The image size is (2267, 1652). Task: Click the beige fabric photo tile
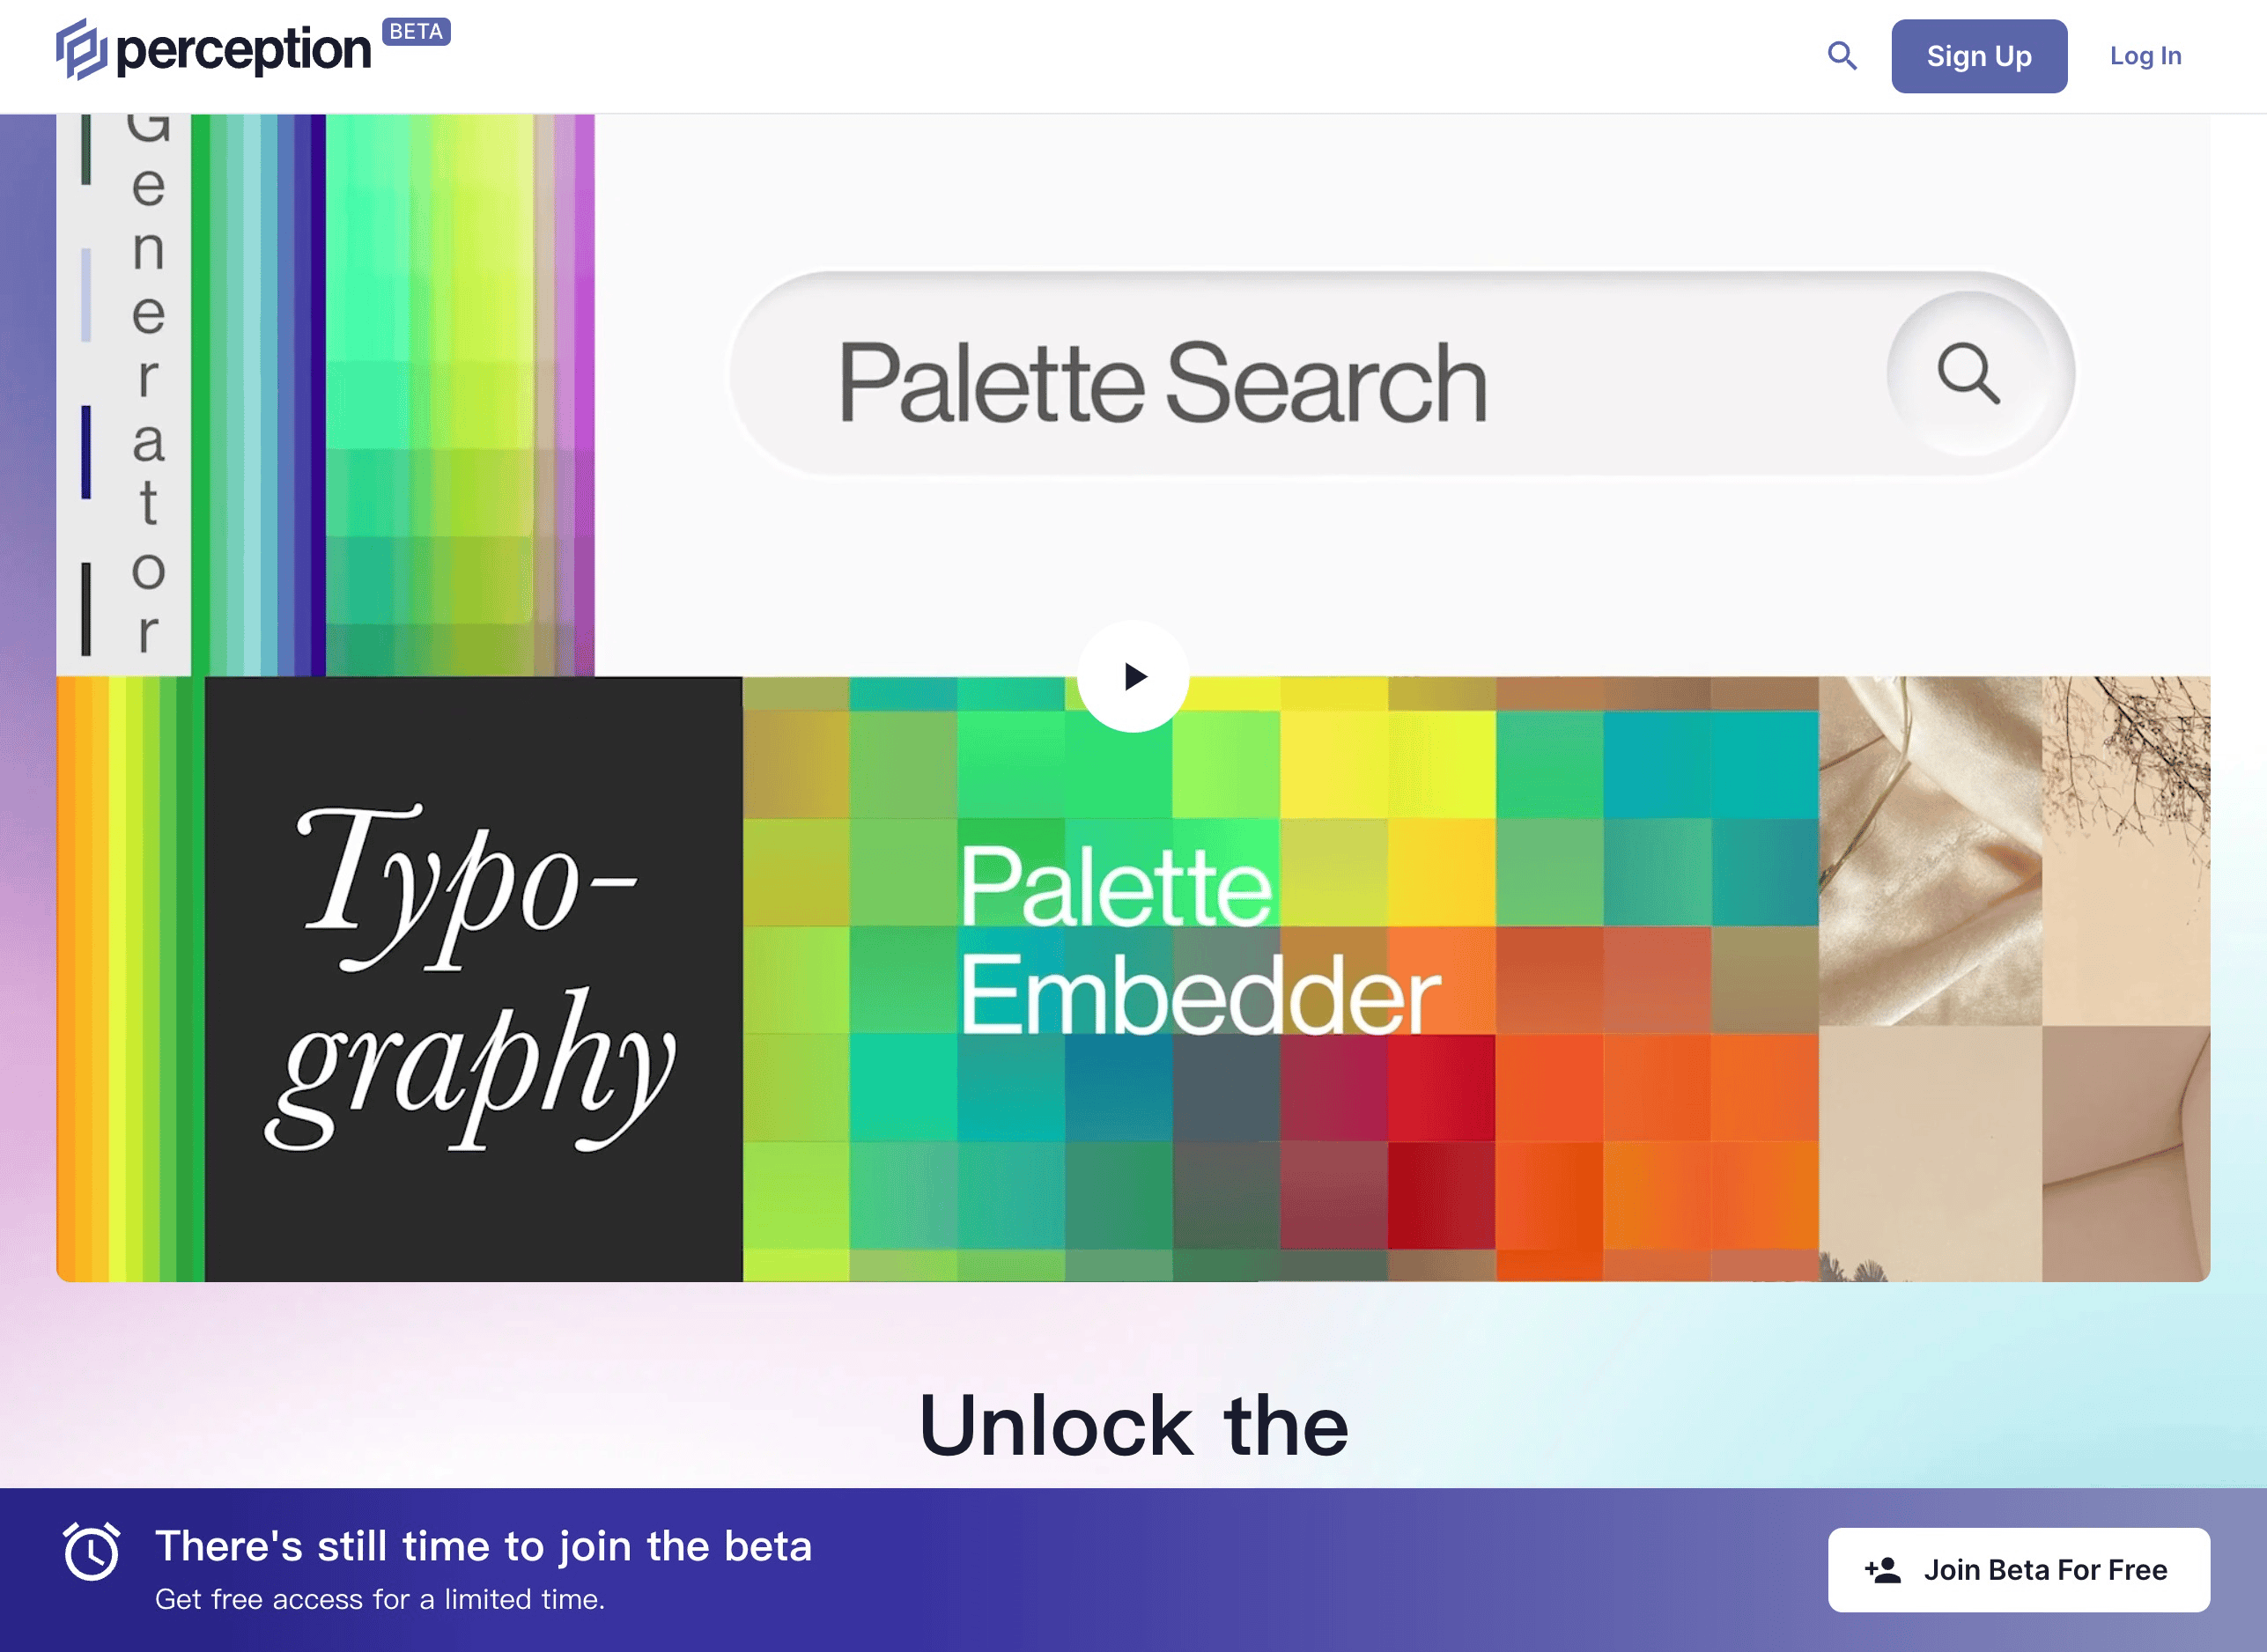(1930, 851)
